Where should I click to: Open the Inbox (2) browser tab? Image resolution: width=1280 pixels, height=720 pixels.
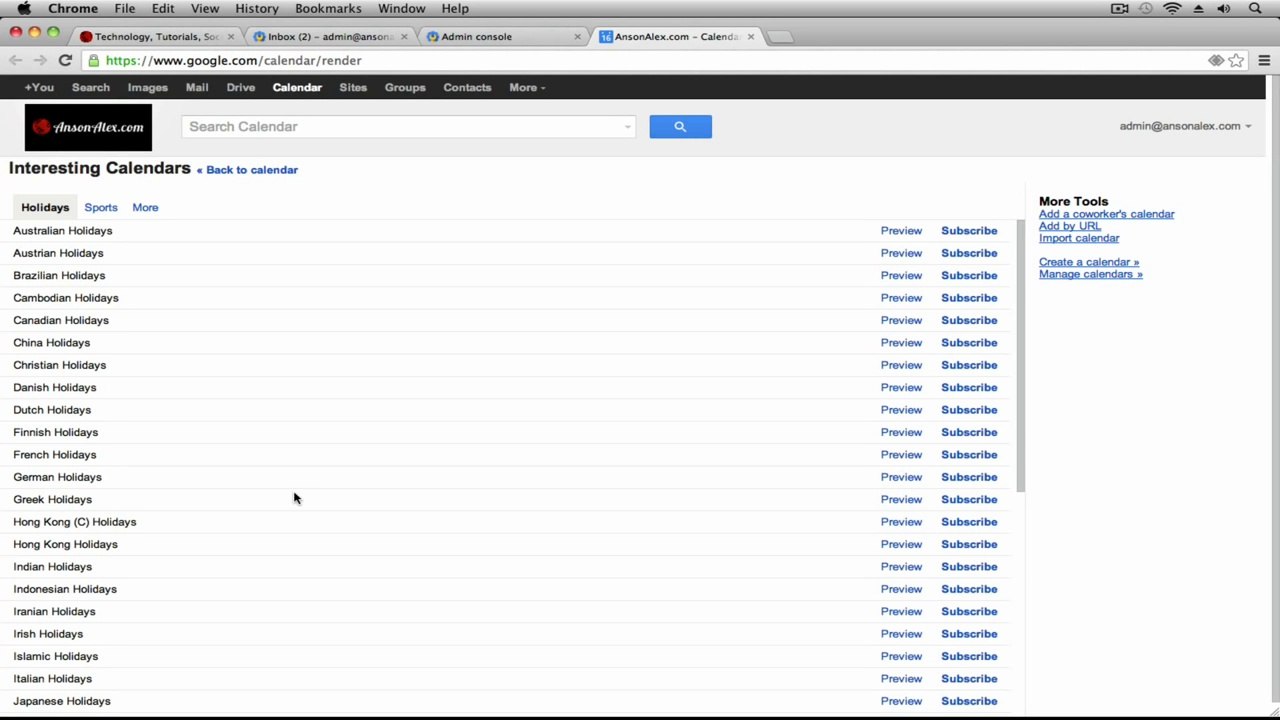pos(329,37)
